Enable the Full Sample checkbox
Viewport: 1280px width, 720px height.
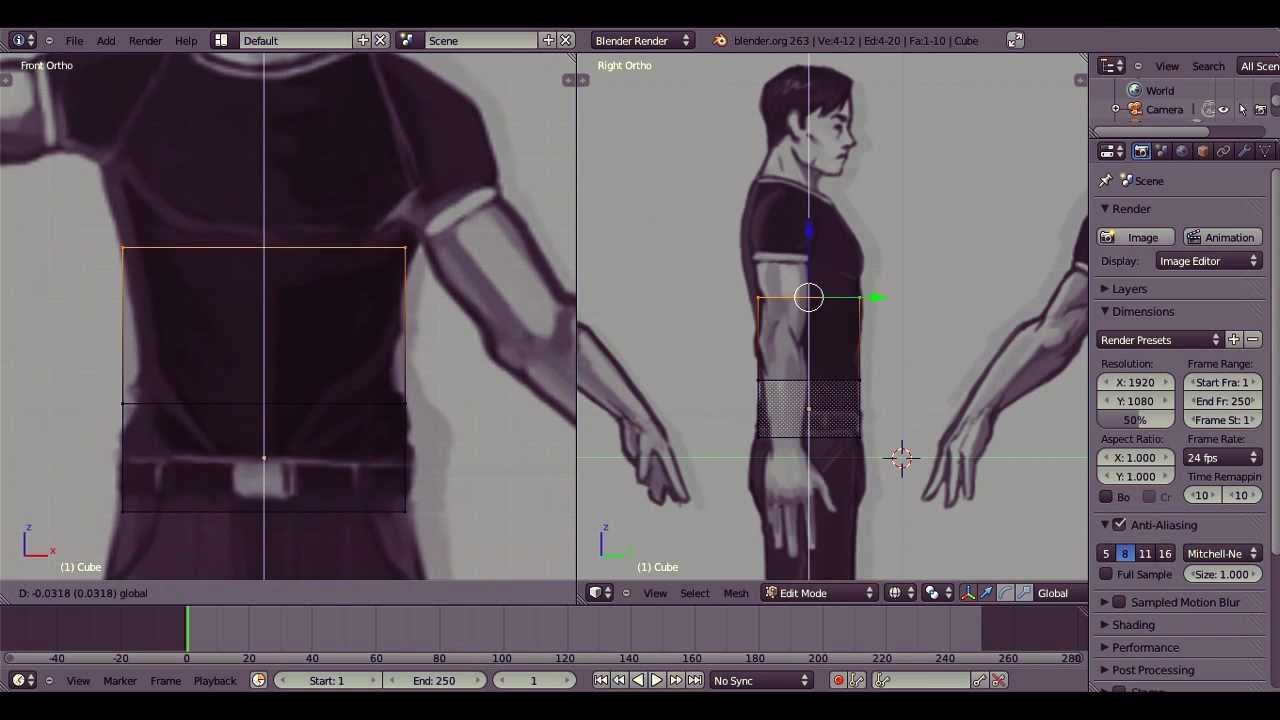tap(1106, 574)
